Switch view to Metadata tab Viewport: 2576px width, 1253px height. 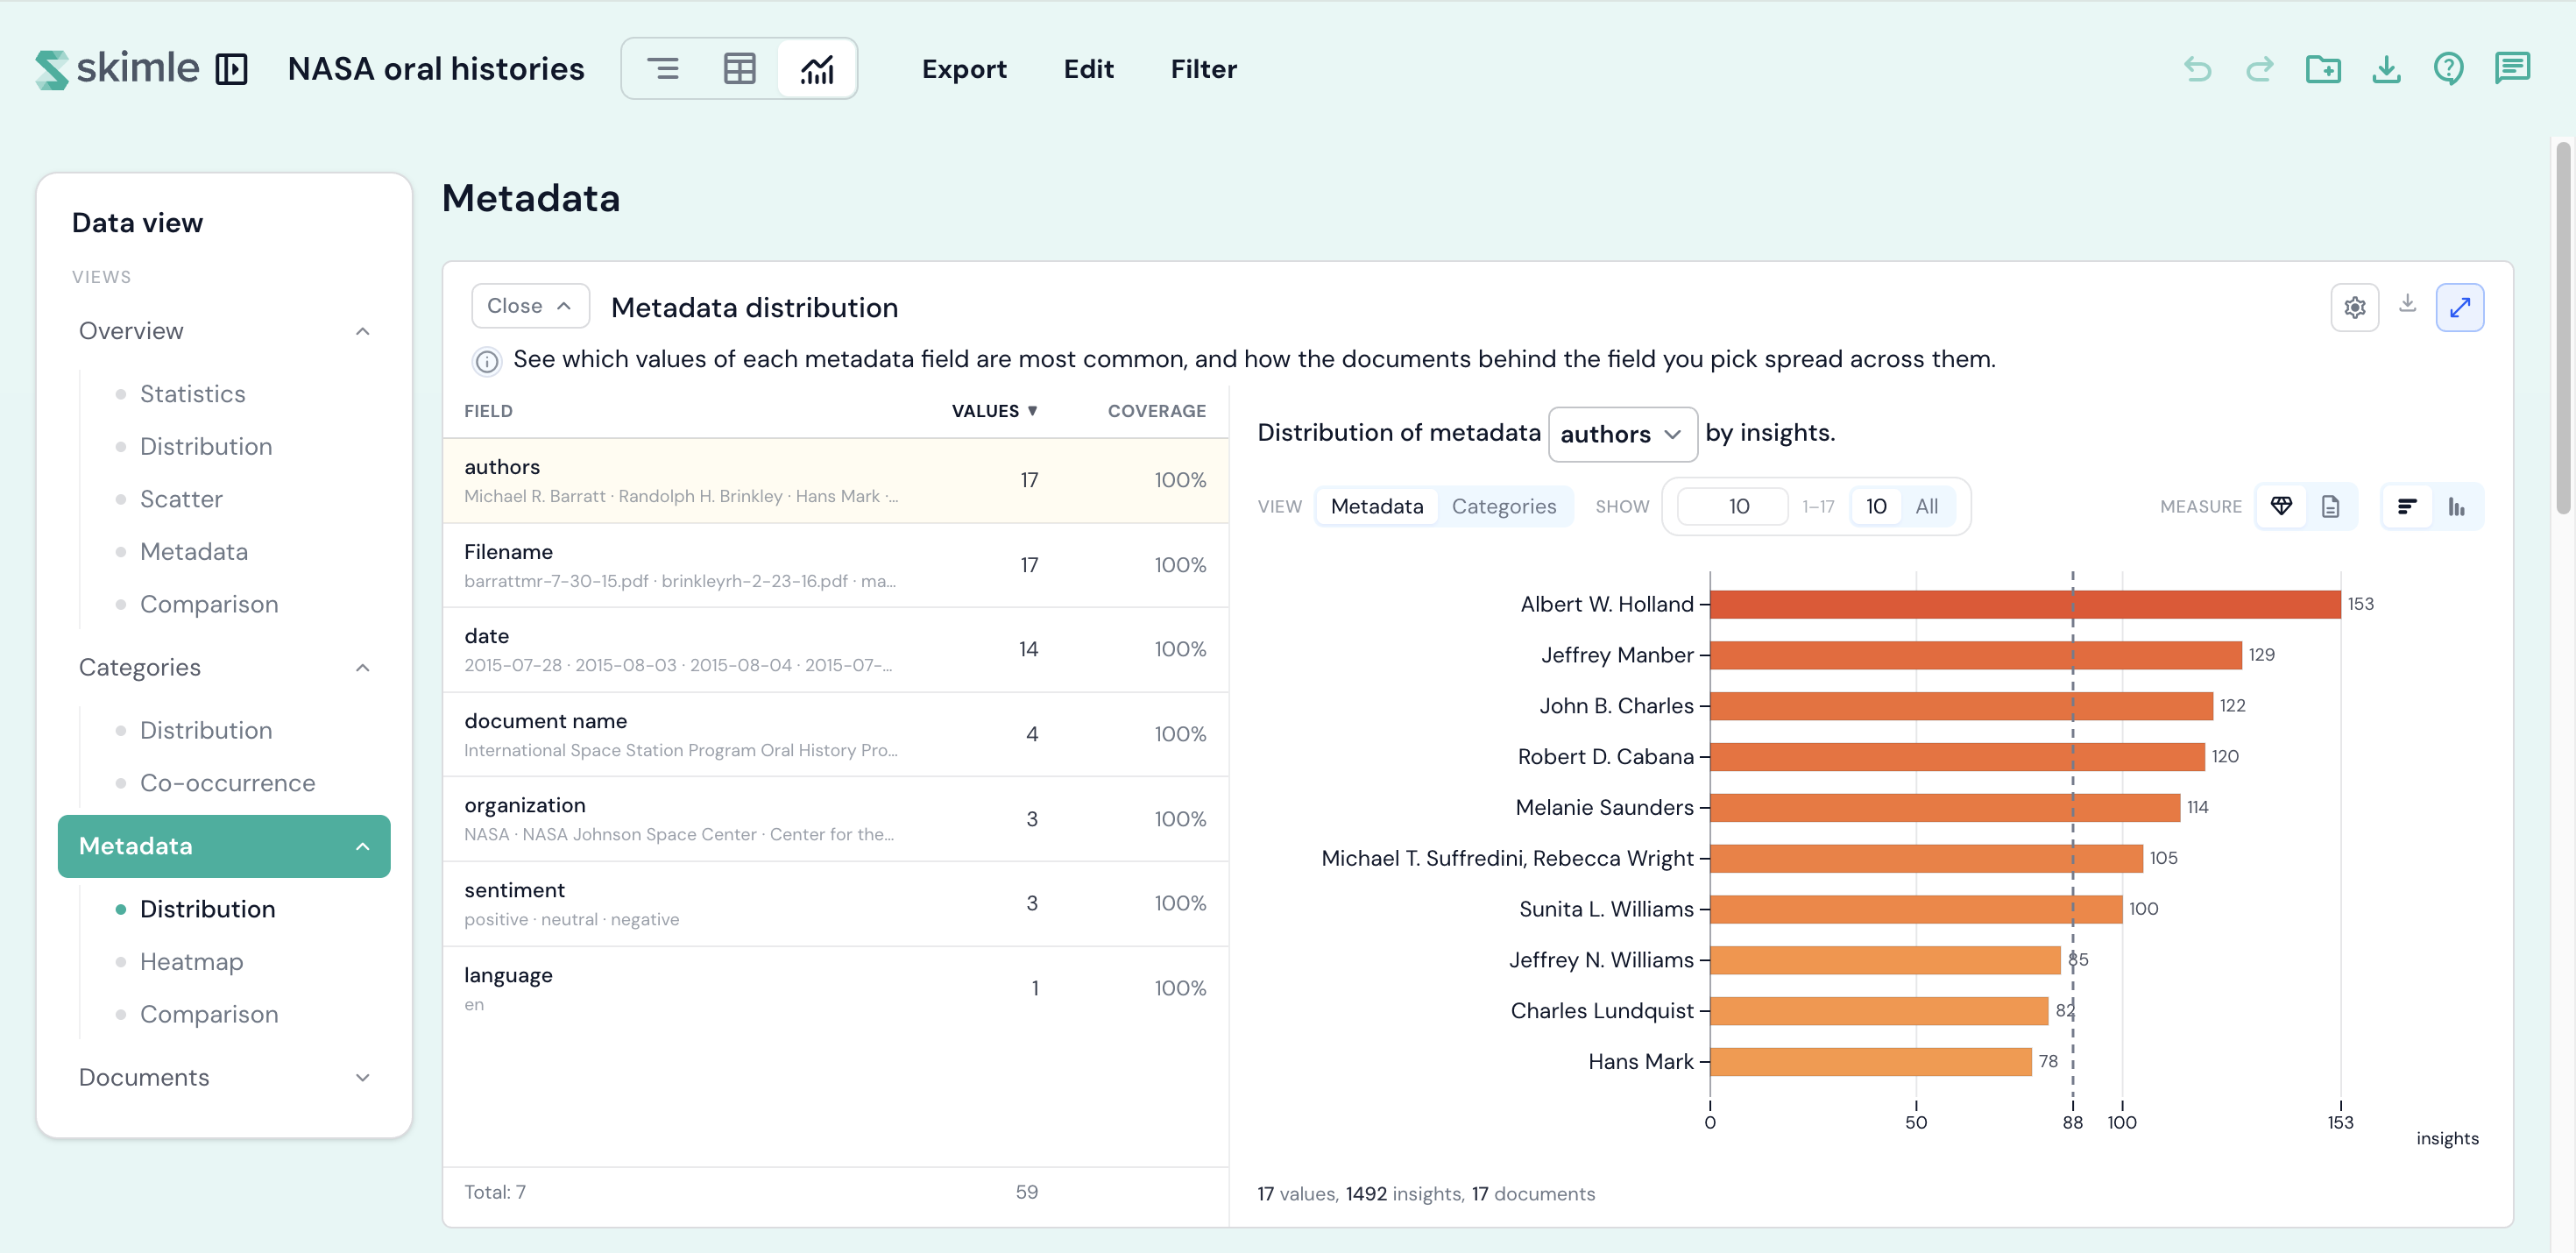[1377, 506]
